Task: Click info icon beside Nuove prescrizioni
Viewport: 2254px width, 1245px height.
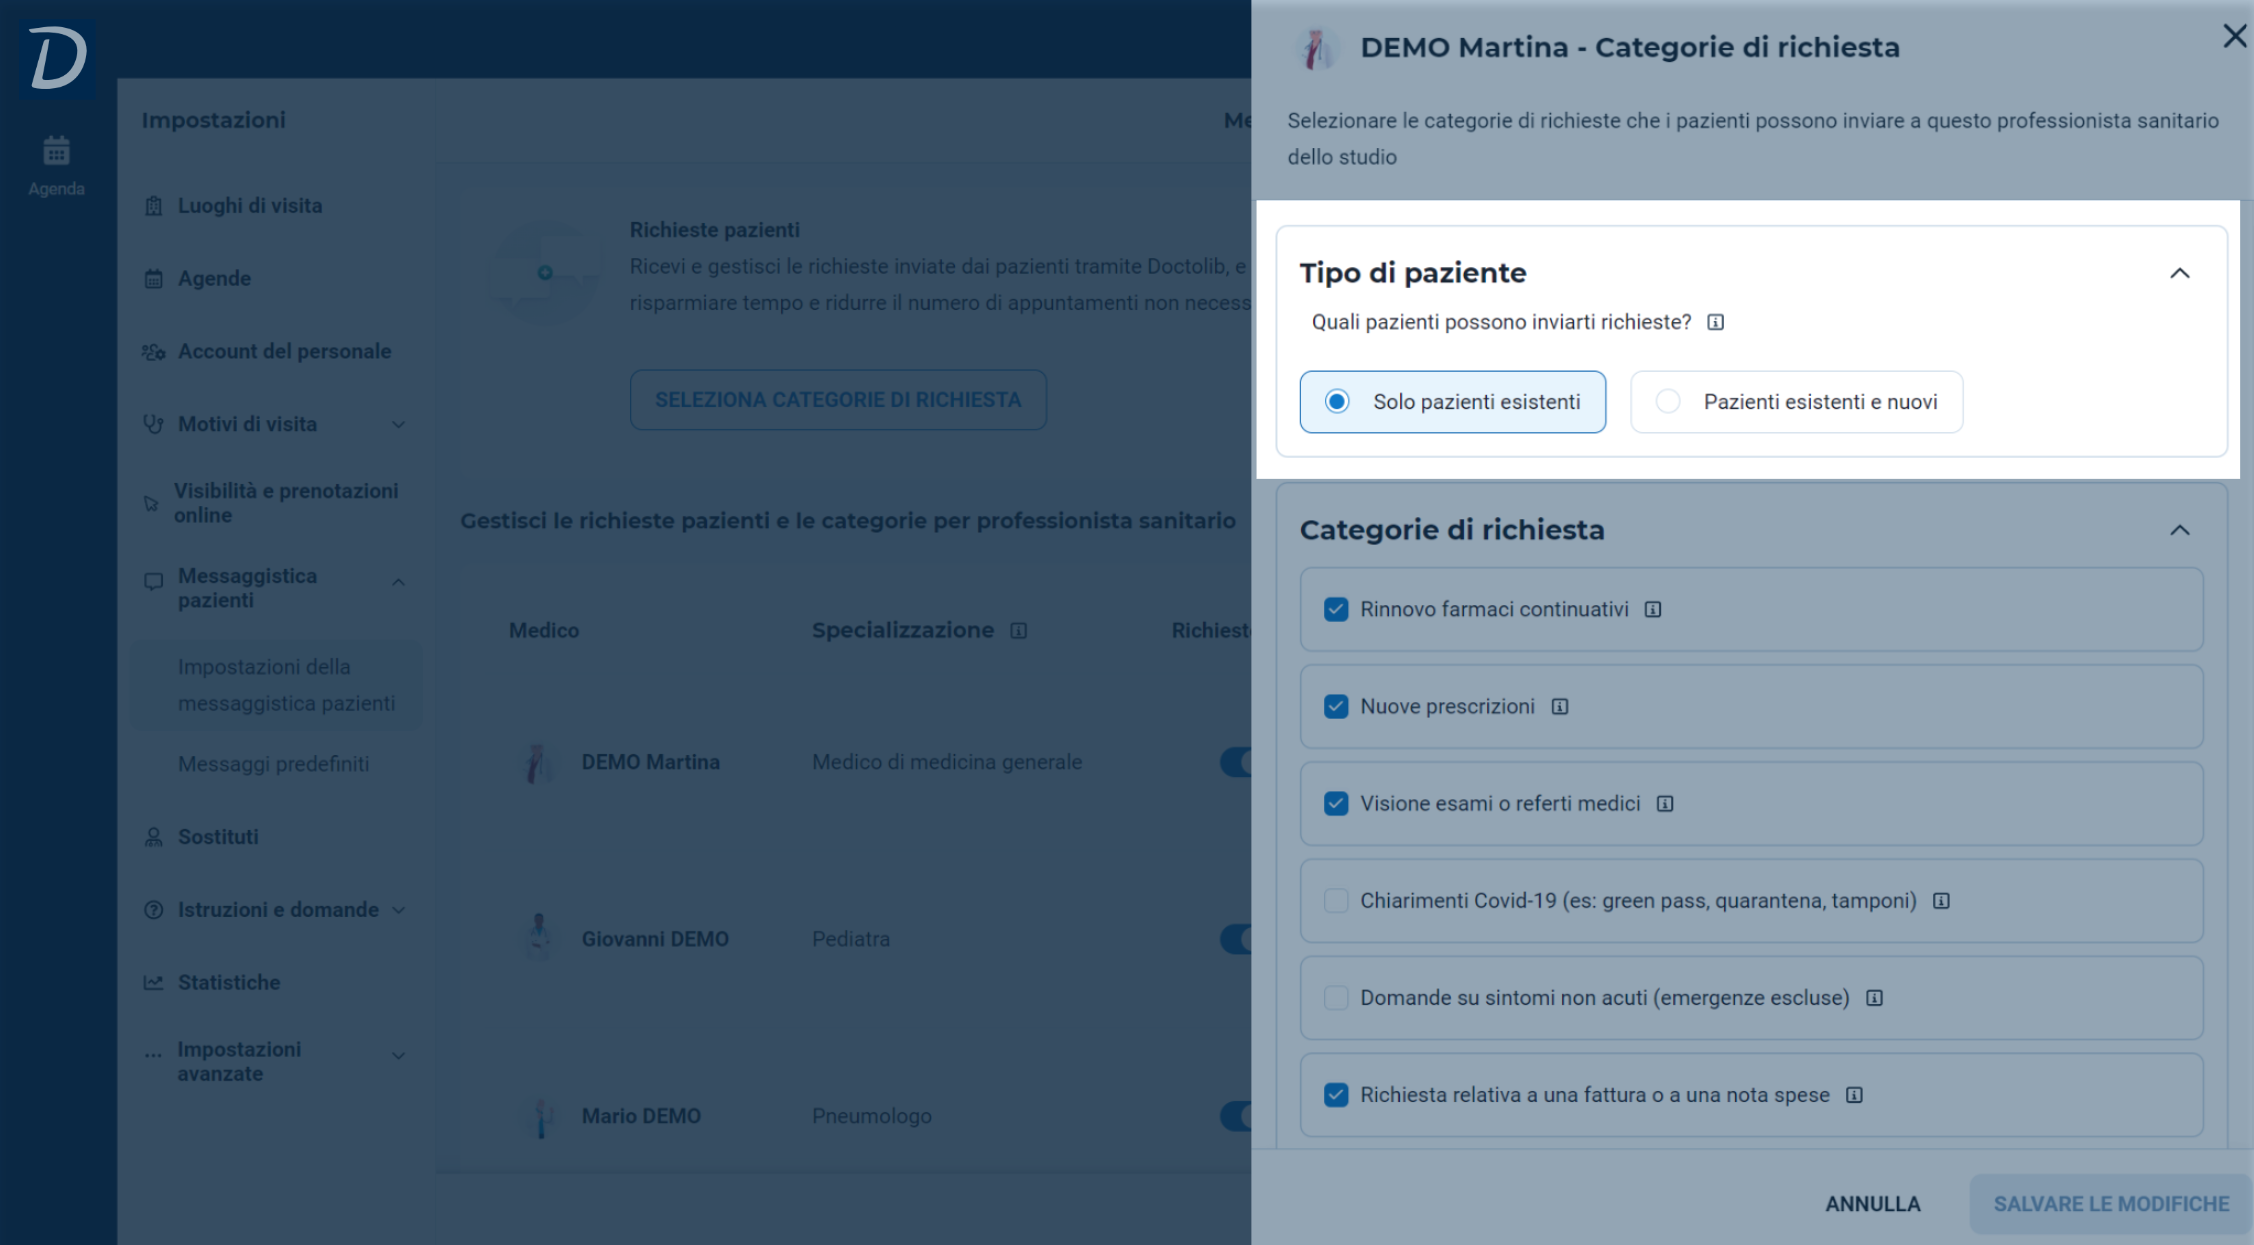Action: pyautogui.click(x=1560, y=706)
